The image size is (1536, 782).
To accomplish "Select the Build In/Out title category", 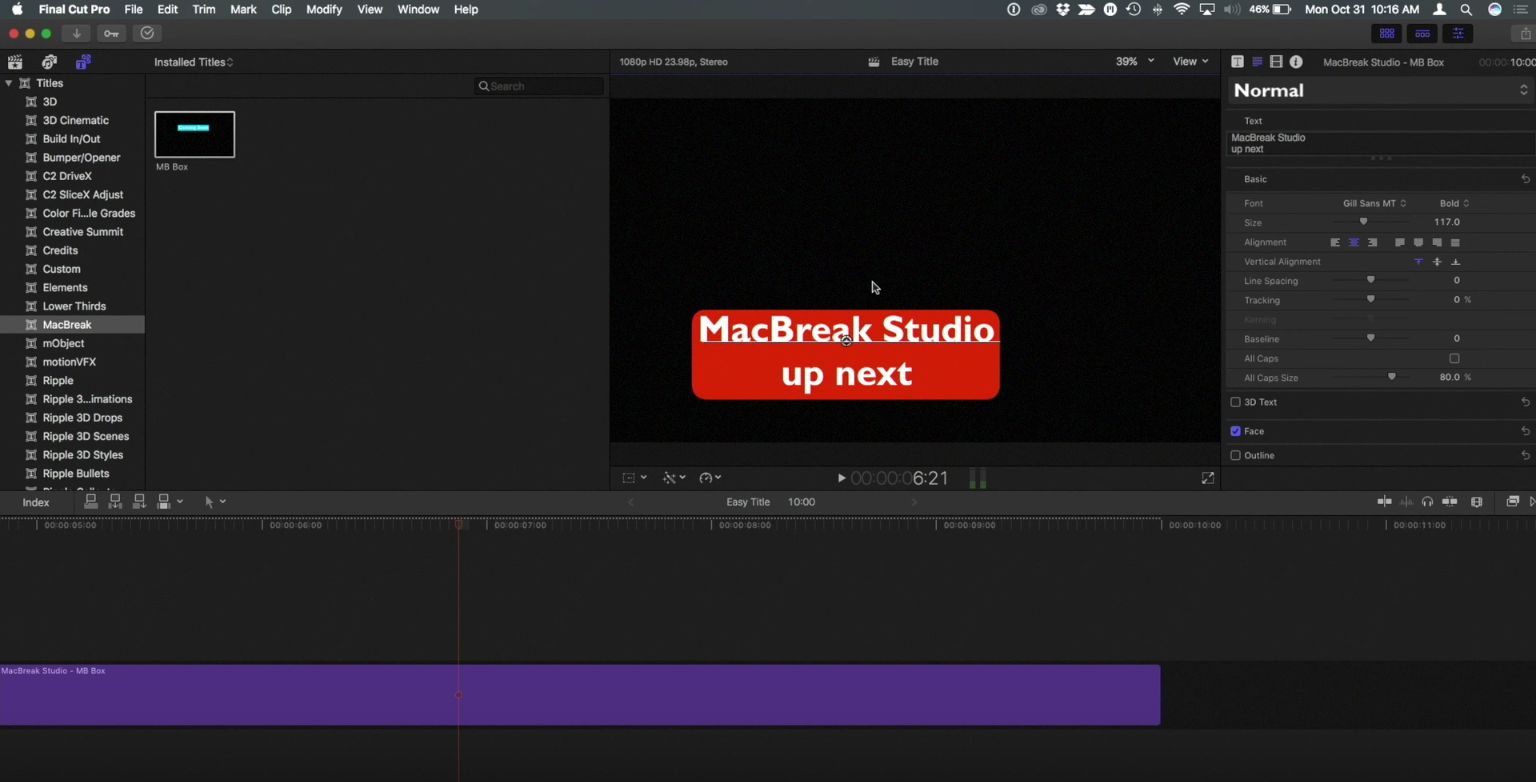I will coord(71,139).
